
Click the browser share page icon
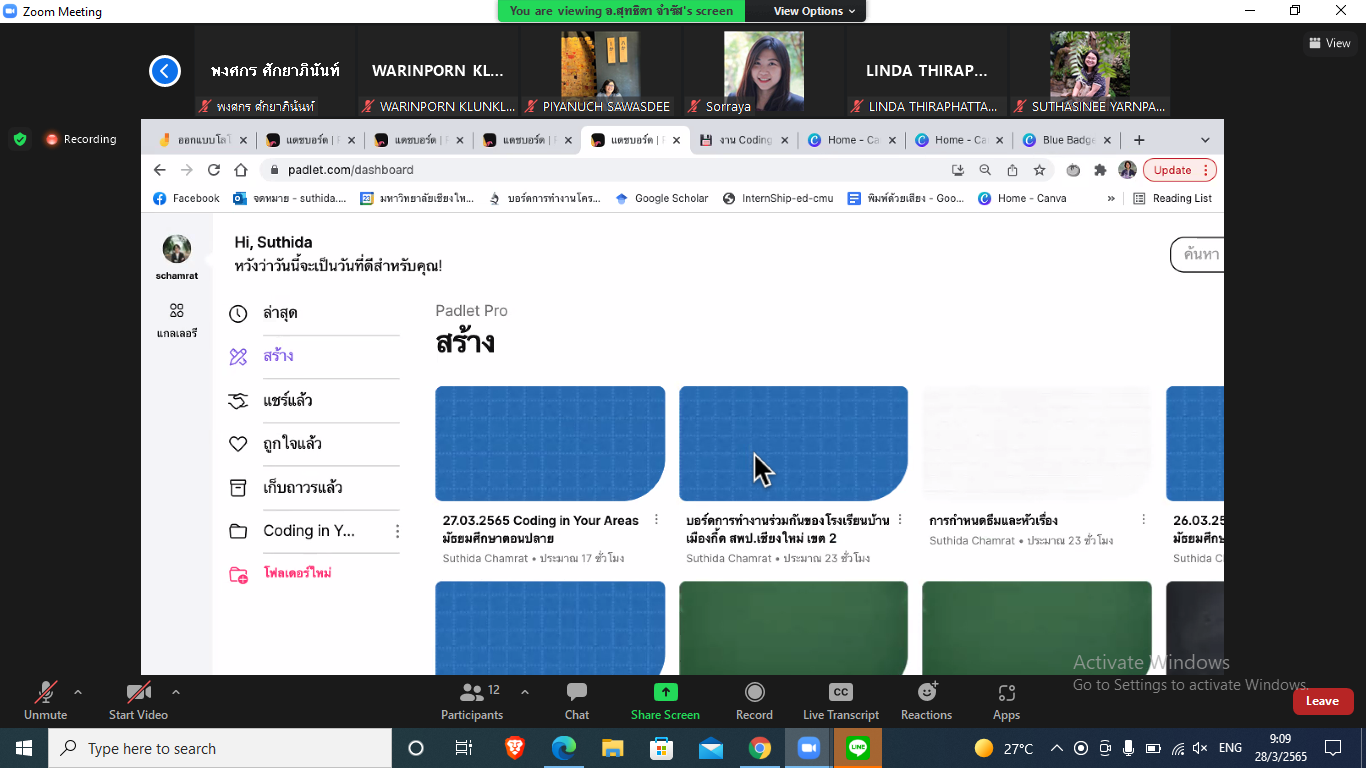pos(1012,170)
